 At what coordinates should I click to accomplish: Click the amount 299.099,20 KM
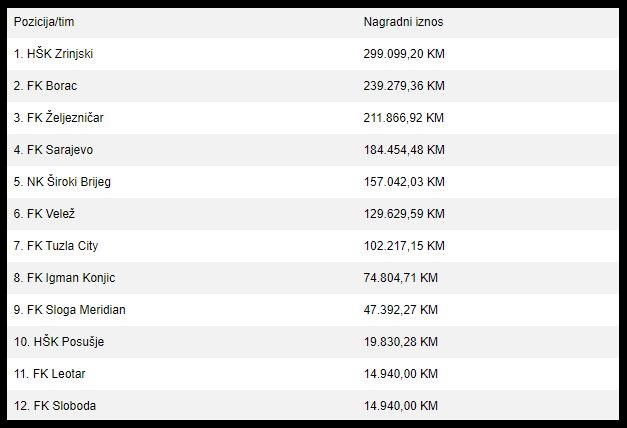(x=404, y=54)
